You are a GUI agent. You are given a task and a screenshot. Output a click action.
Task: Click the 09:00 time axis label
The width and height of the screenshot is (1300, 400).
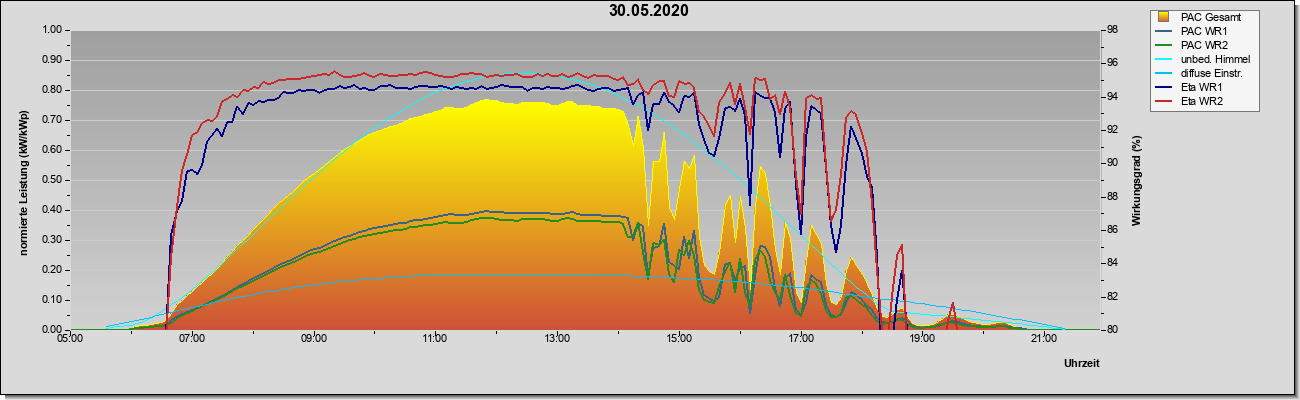coord(313,341)
